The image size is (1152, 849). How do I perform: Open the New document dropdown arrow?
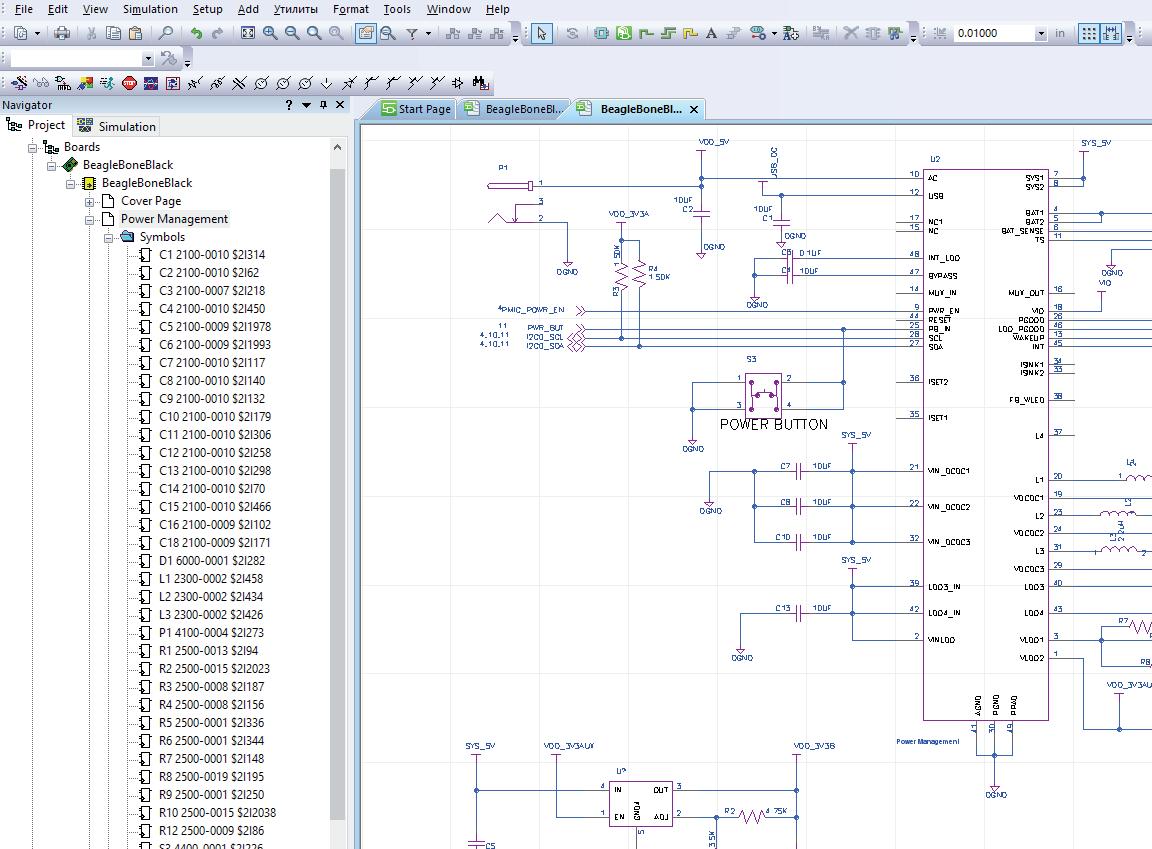(37, 33)
